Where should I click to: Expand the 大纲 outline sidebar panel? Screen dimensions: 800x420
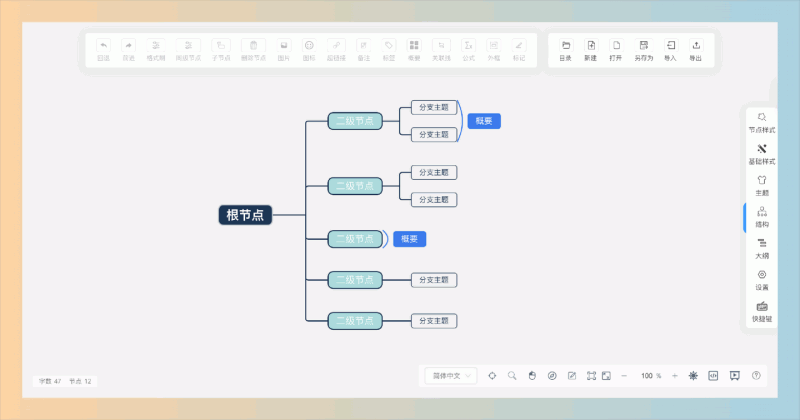click(x=762, y=249)
